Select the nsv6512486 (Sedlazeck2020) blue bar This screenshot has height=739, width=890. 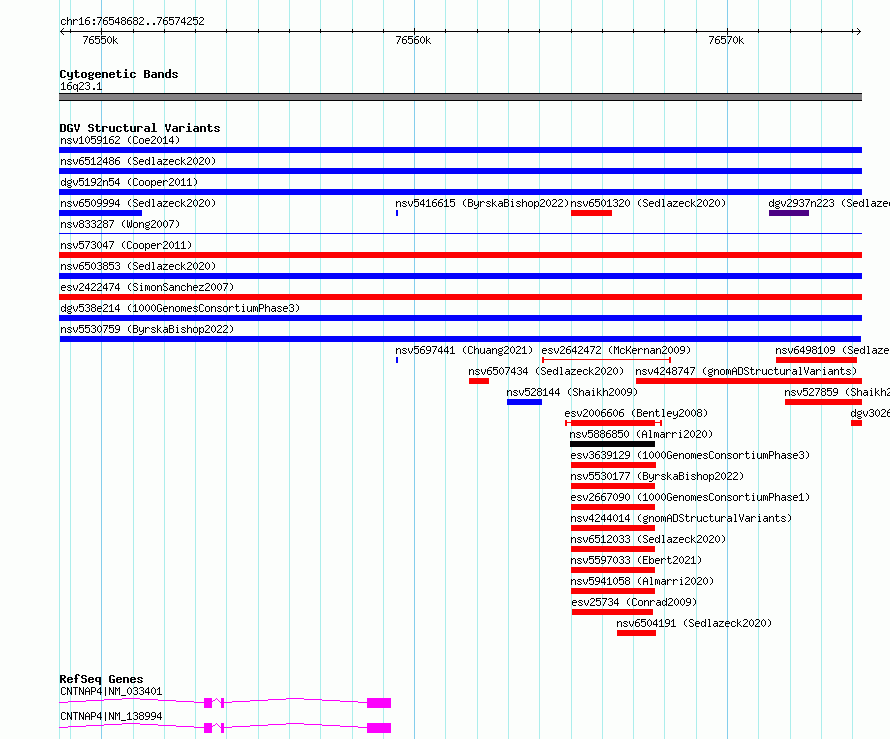click(460, 171)
